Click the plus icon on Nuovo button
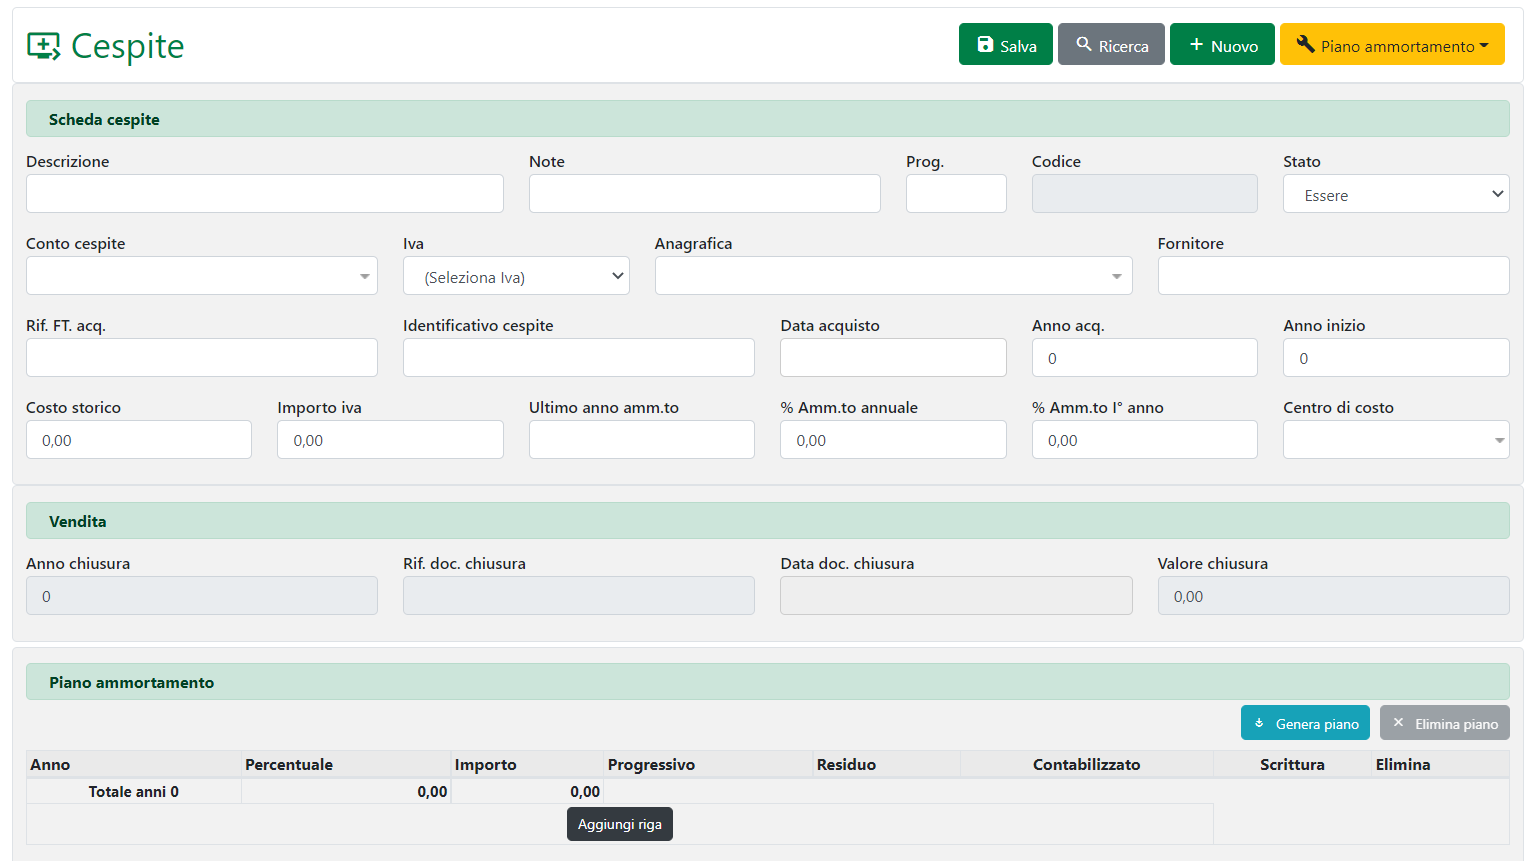This screenshot has width=1532, height=861. point(1195,45)
